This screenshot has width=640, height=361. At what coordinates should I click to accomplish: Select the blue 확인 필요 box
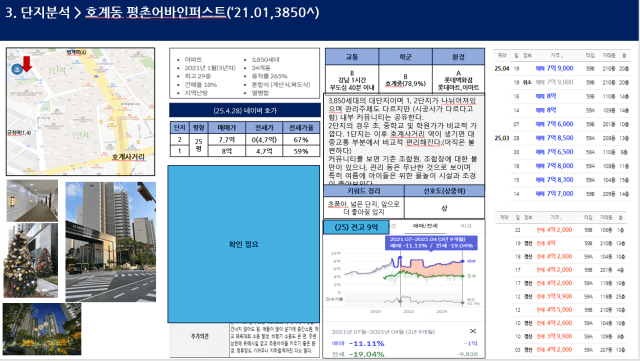tap(244, 244)
